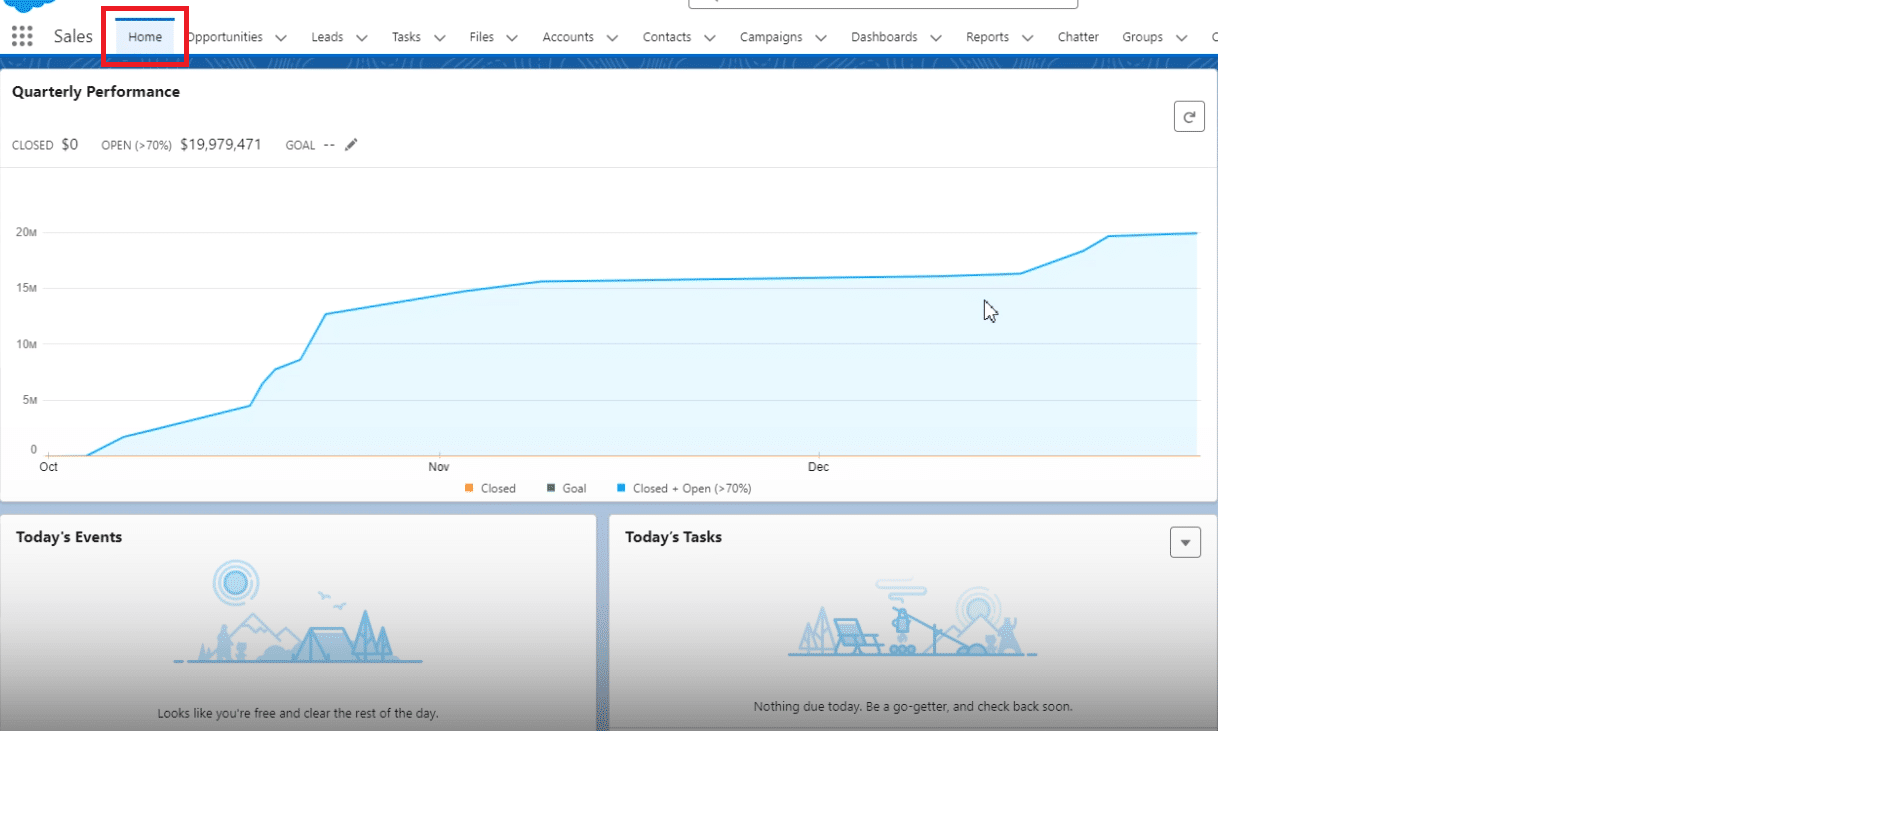The width and height of the screenshot is (1888, 814).
Task: Open the App Launcher grid icon
Action: coord(22,37)
